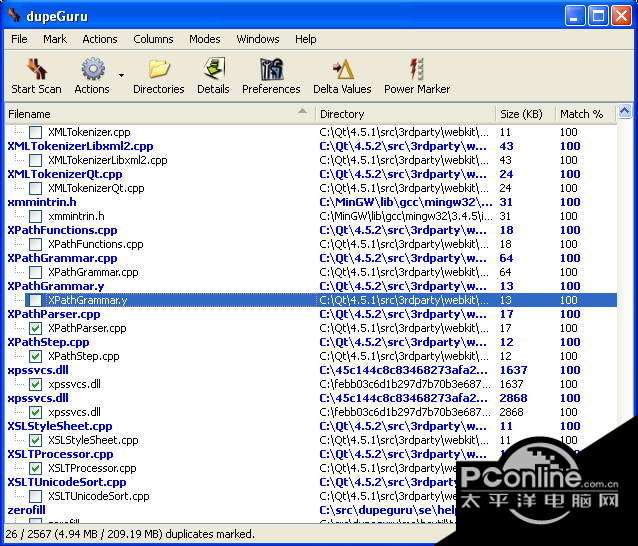
Task: Mark the XSLTUnicodeSort.cpp duplicate checkbox
Action: 36,496
